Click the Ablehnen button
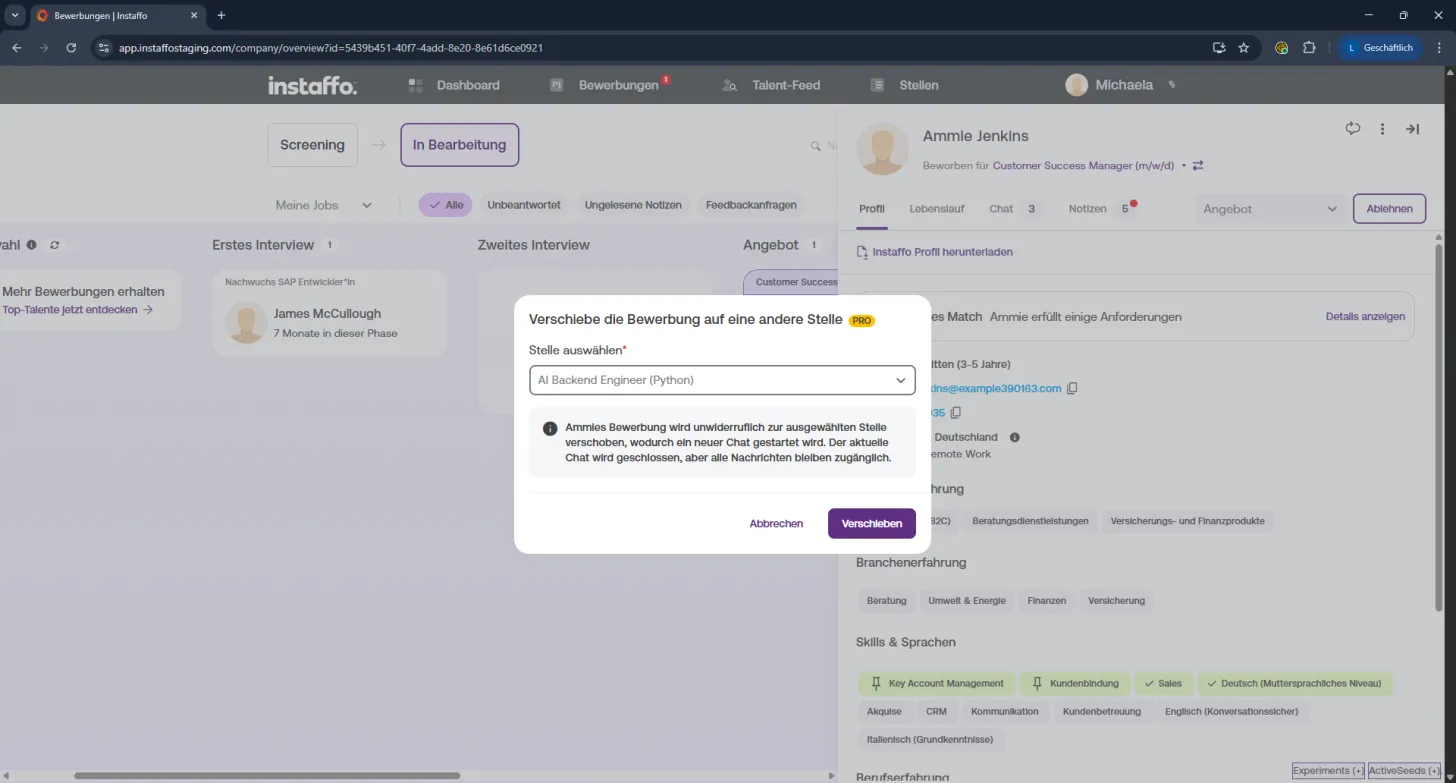The width and height of the screenshot is (1456, 783). (1389, 209)
